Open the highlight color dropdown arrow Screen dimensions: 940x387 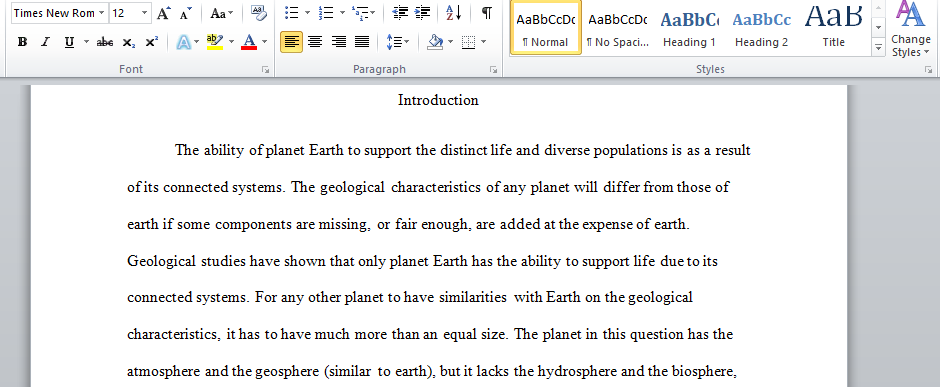click(231, 42)
